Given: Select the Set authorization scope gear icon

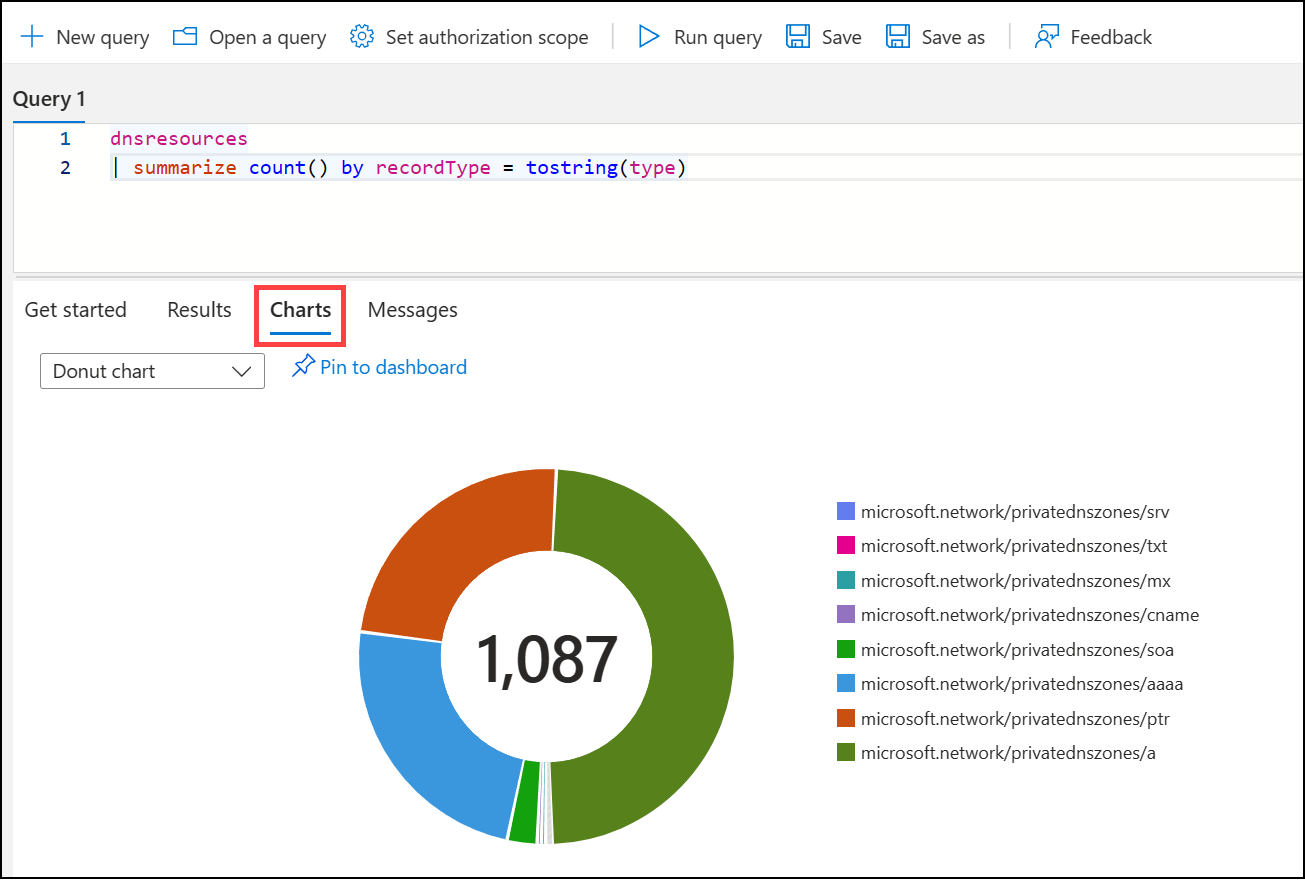Looking at the screenshot, I should point(361,35).
